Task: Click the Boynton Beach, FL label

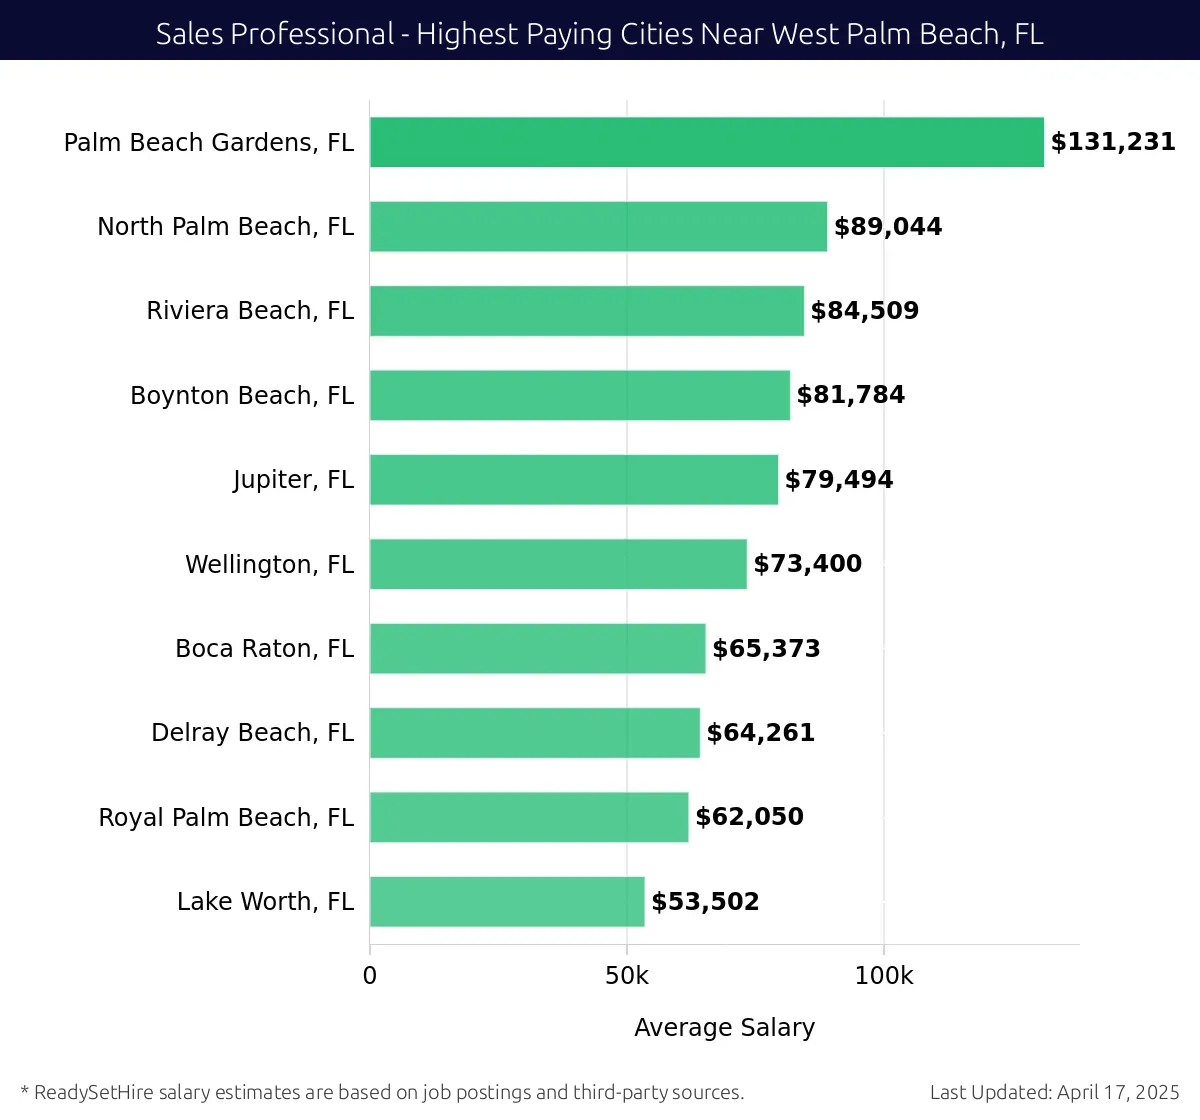Action: [242, 396]
